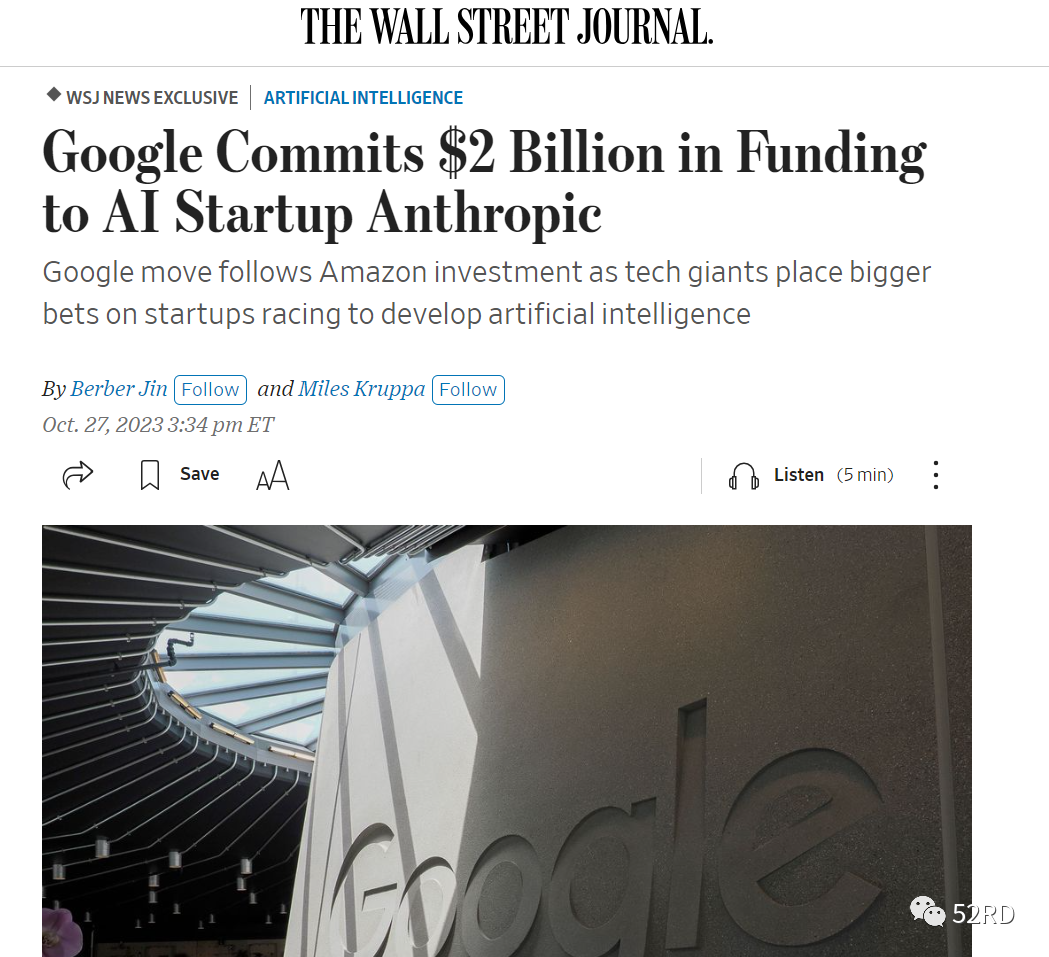Open the WSJ News Exclusive label
Screen dimensions: 1049x957
(x=152, y=98)
